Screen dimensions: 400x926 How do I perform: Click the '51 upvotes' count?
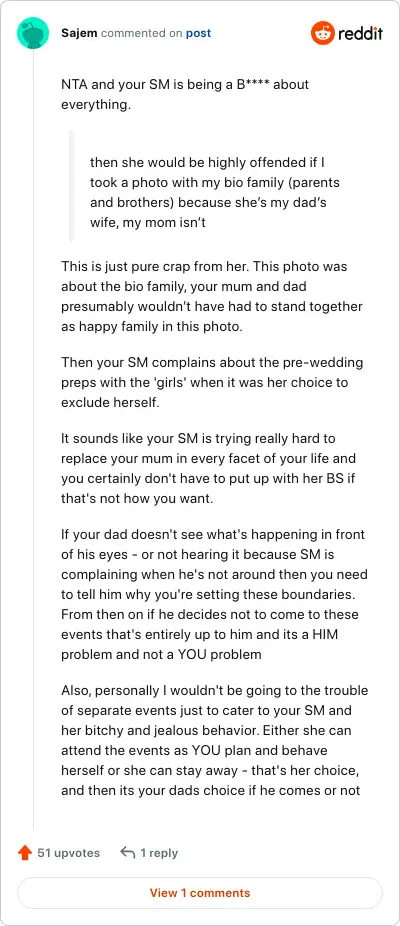[69, 853]
